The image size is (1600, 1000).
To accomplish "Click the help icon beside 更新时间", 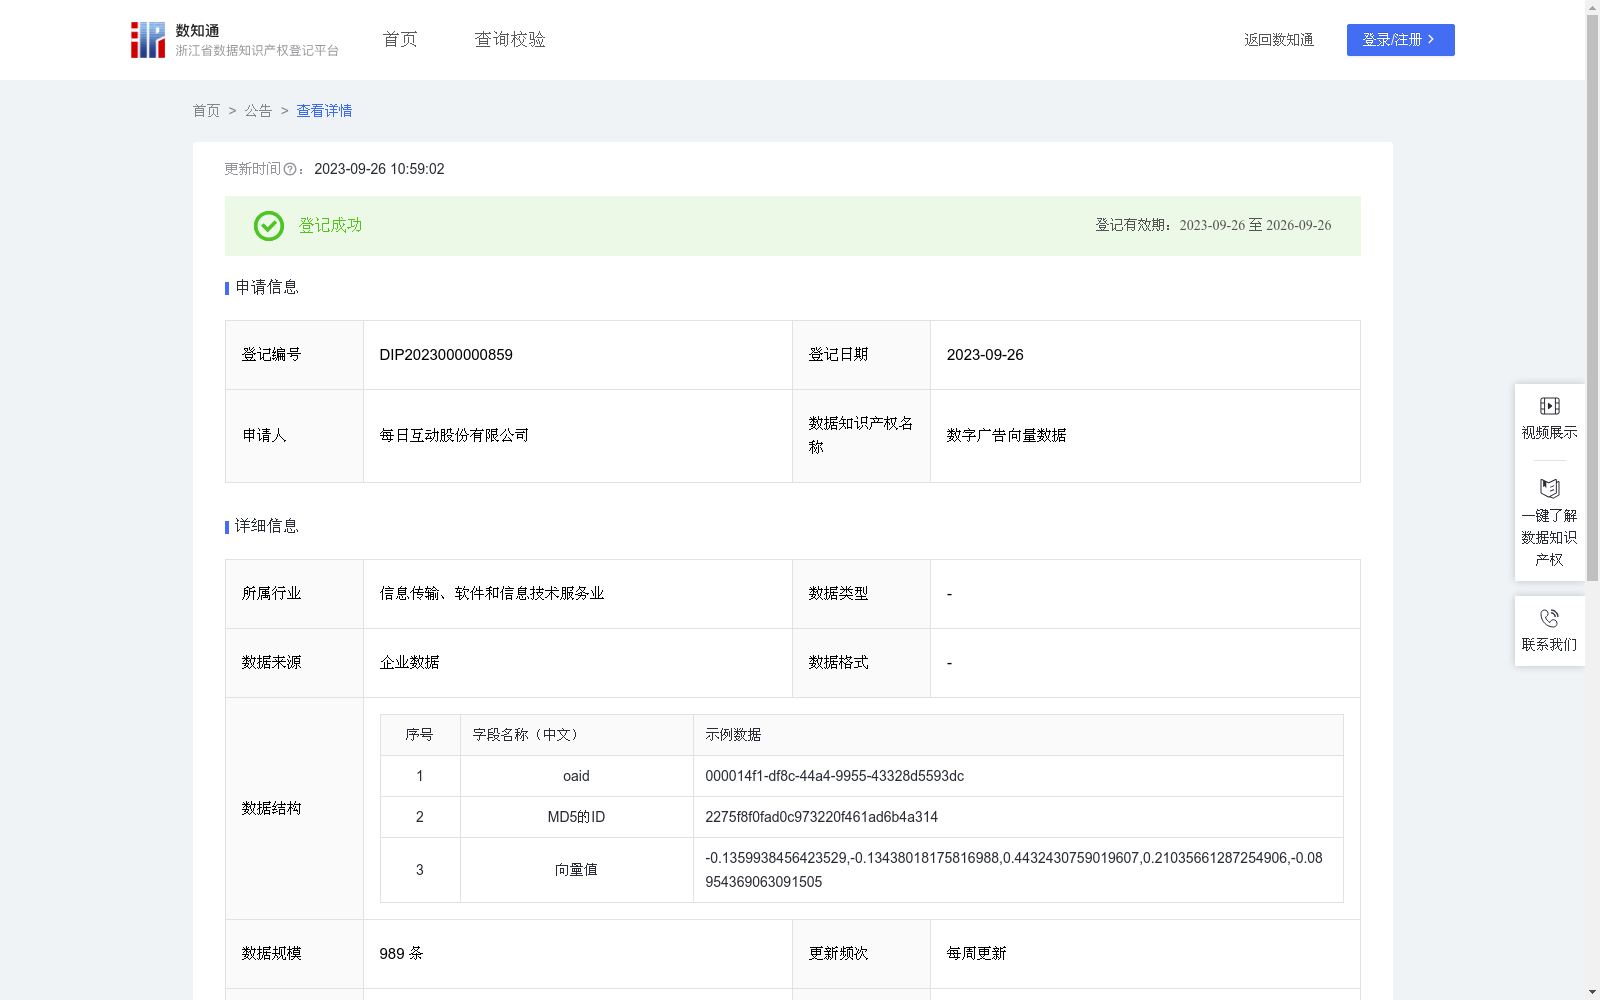I will coord(290,170).
